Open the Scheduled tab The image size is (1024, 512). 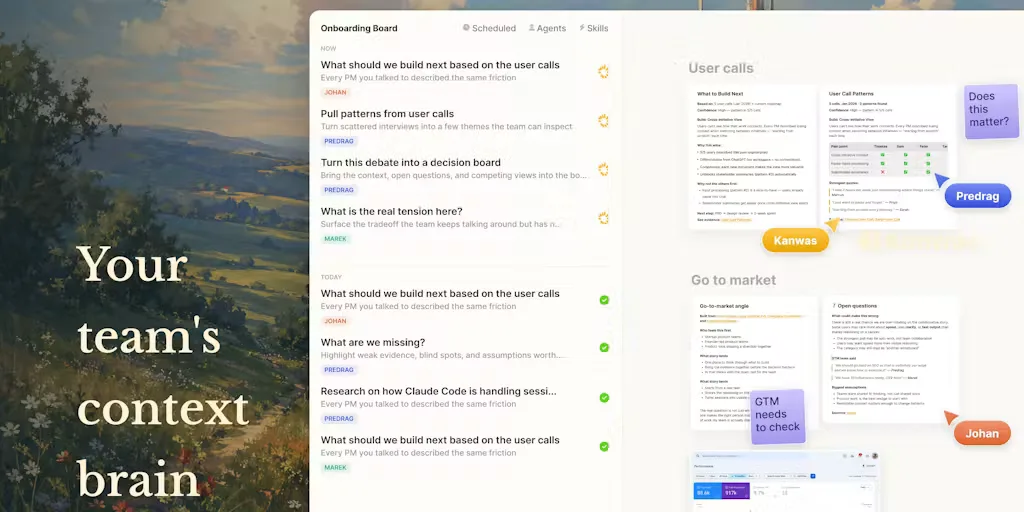point(489,28)
